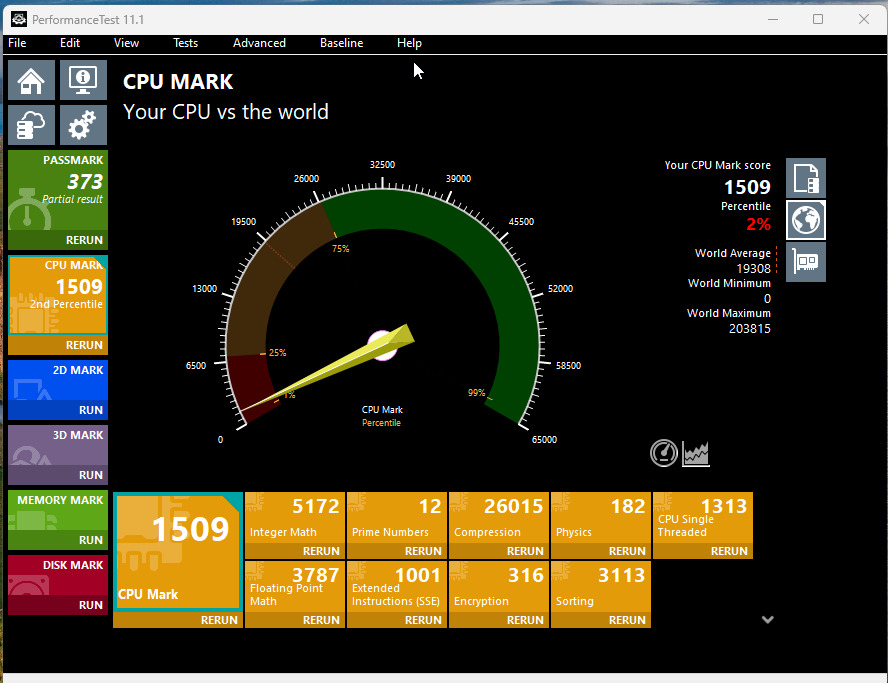
Task: Switch to the gauge dial view icon
Action: pos(663,453)
